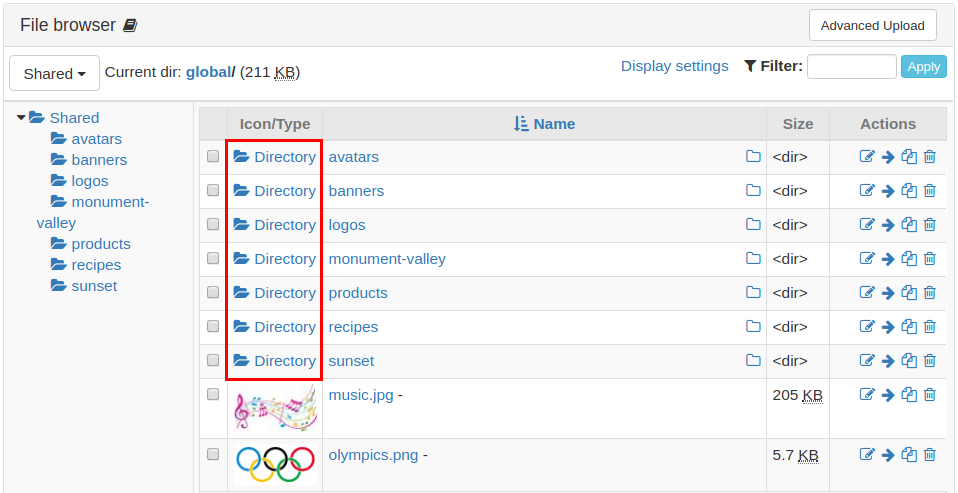Click the trash icon for music.jpg
This screenshot has height=493, width=958.
[929, 395]
